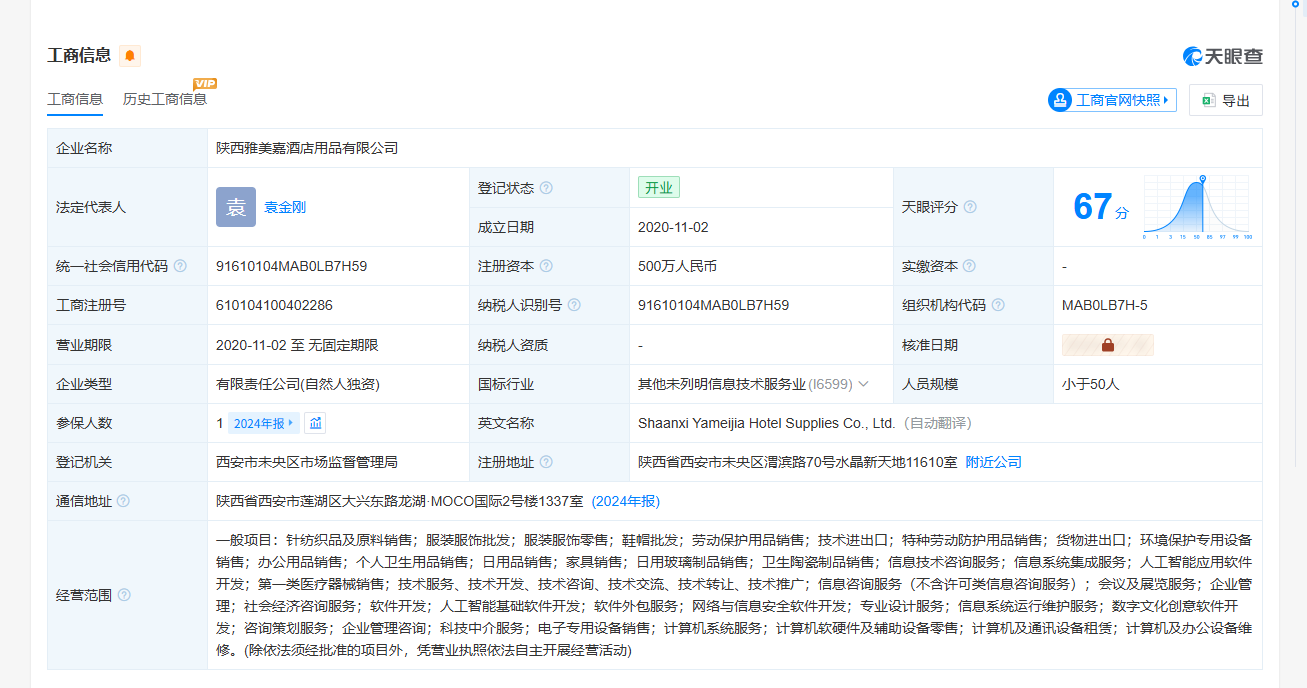Click the 天眼评分 score distribution chart

1198,207
